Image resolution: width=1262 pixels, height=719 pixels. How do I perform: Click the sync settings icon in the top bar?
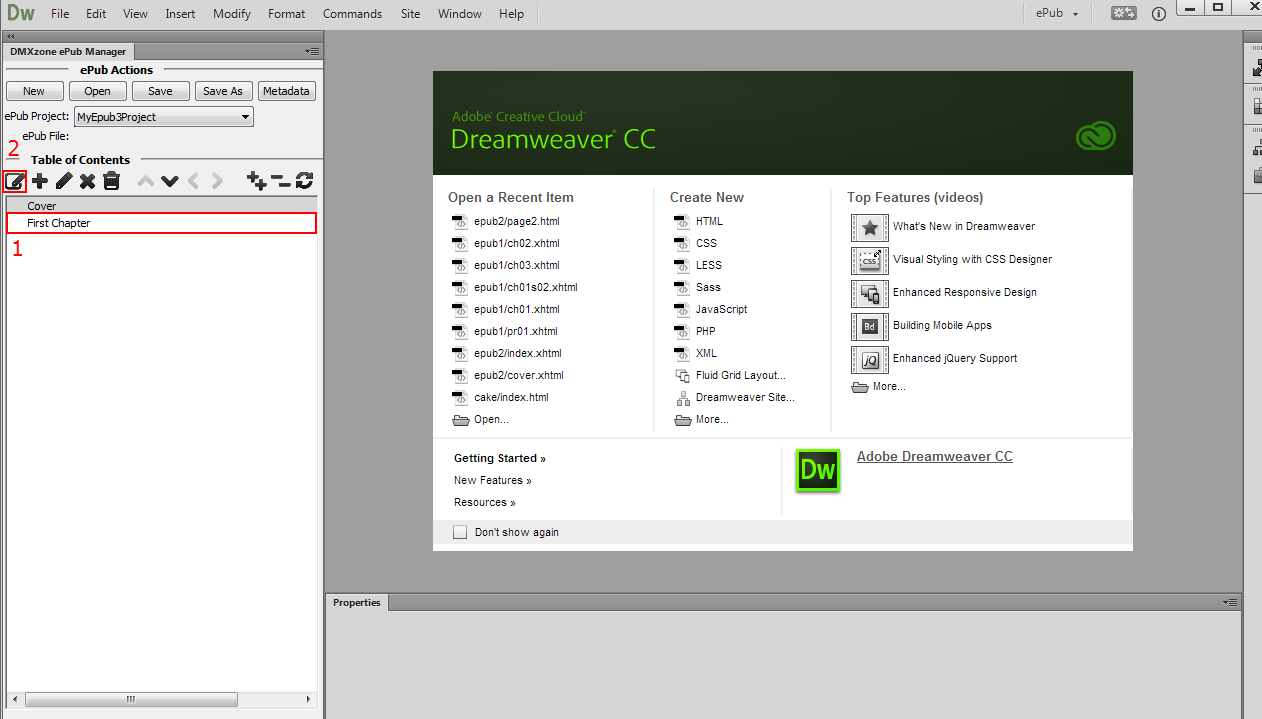click(x=1124, y=13)
